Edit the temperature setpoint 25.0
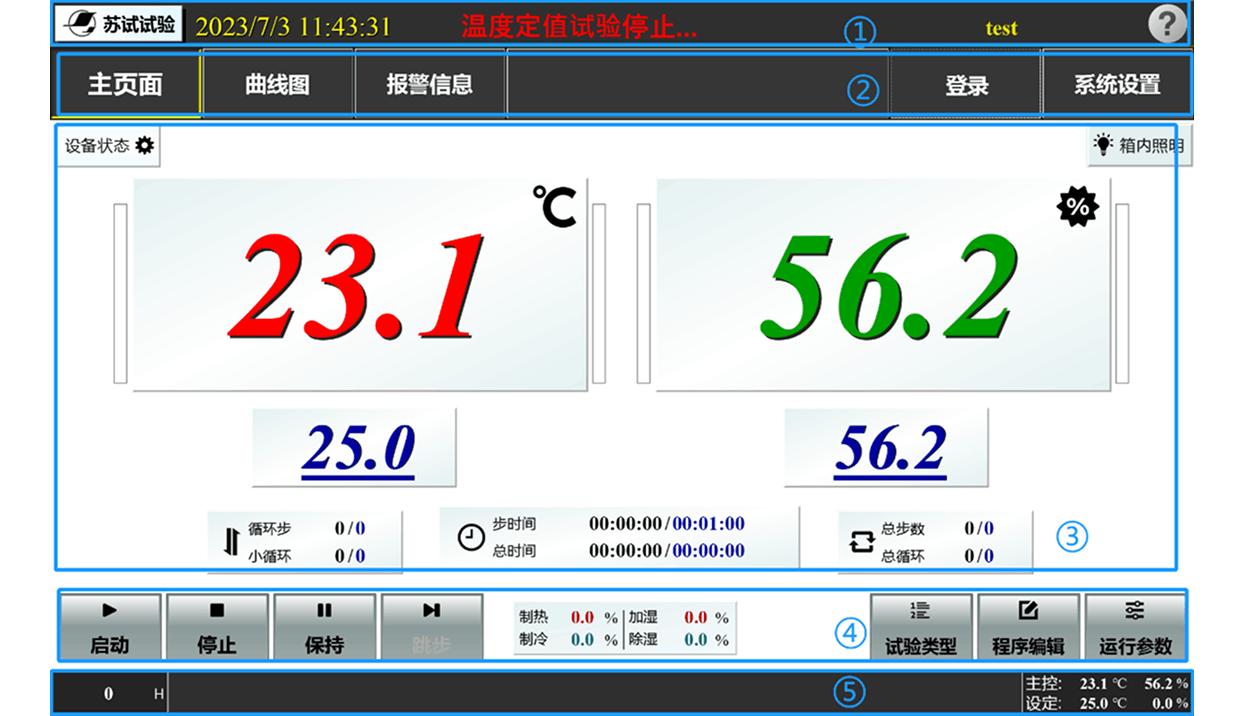The height and width of the screenshot is (716, 1244). click(x=355, y=448)
